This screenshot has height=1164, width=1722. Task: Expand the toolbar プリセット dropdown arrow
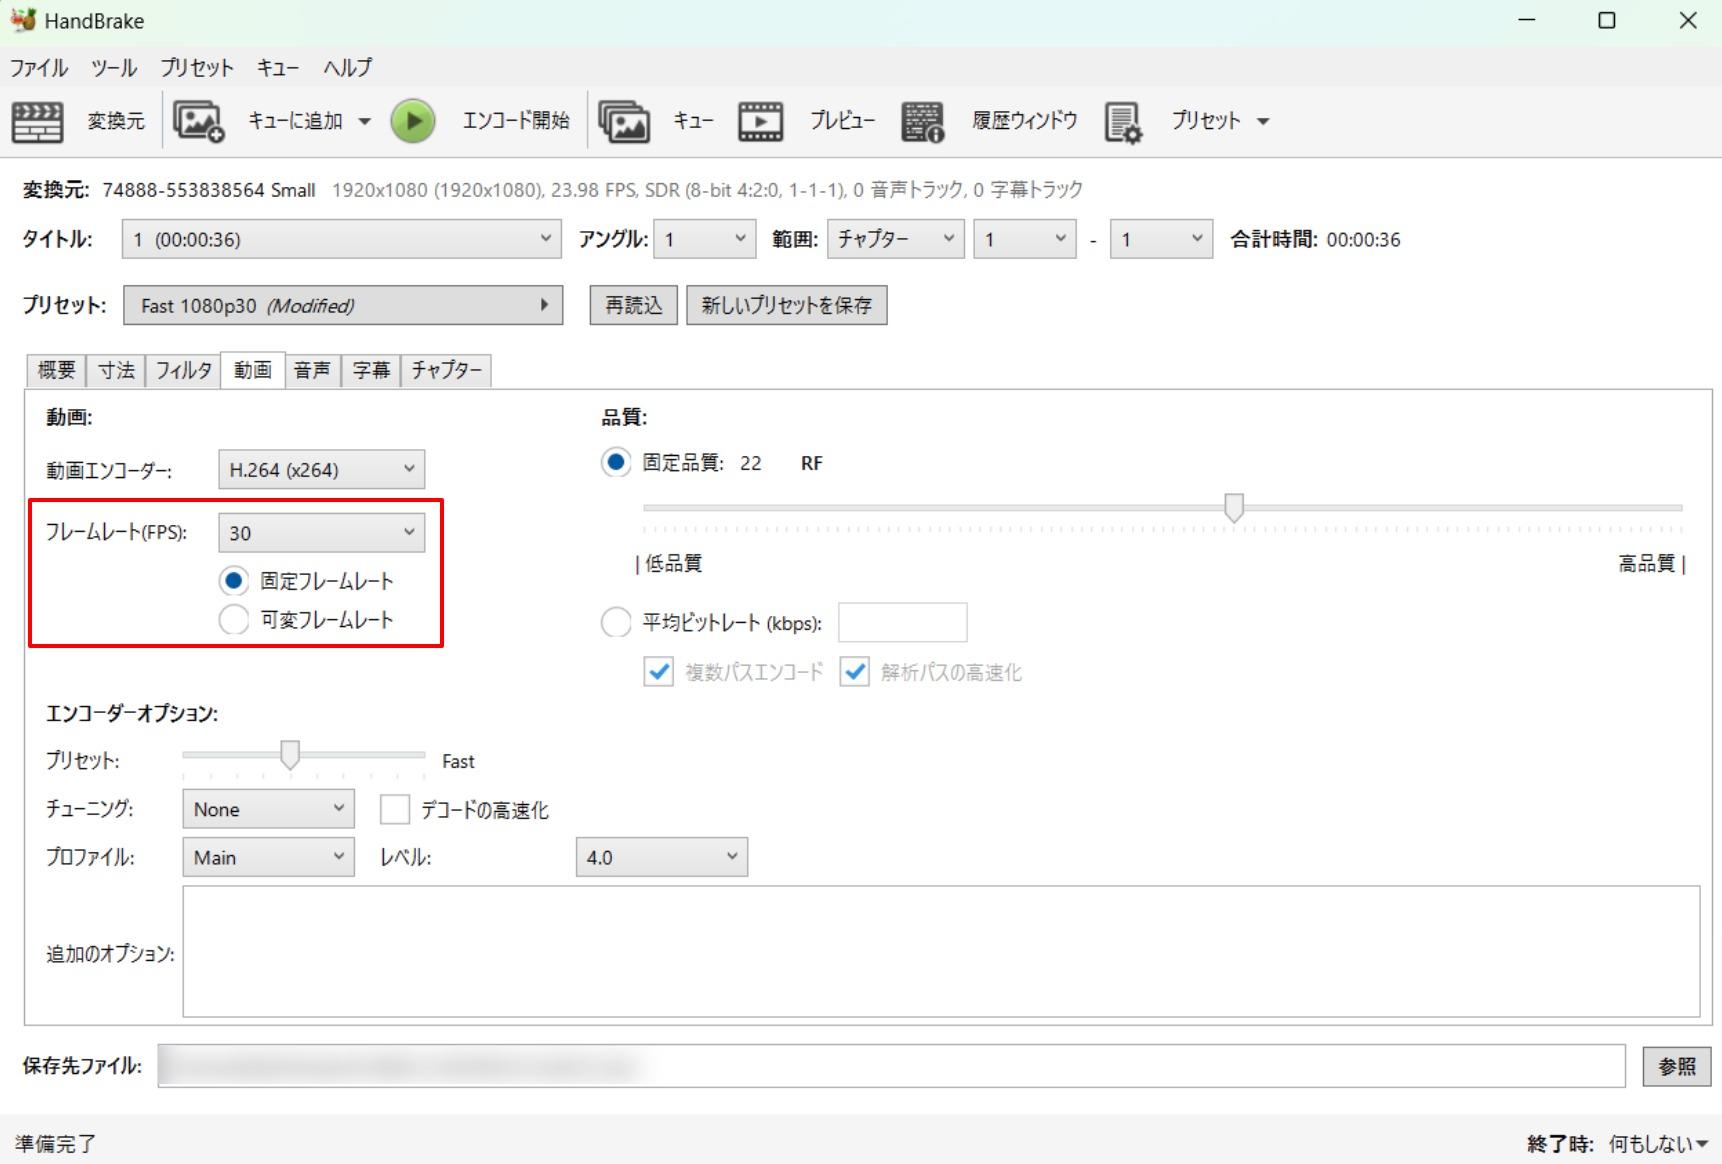click(x=1263, y=121)
